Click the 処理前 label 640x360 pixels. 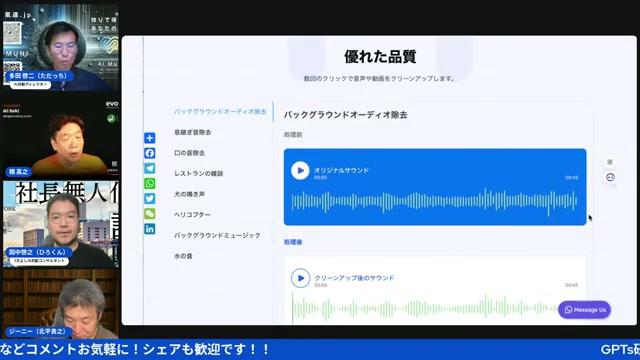(x=293, y=135)
